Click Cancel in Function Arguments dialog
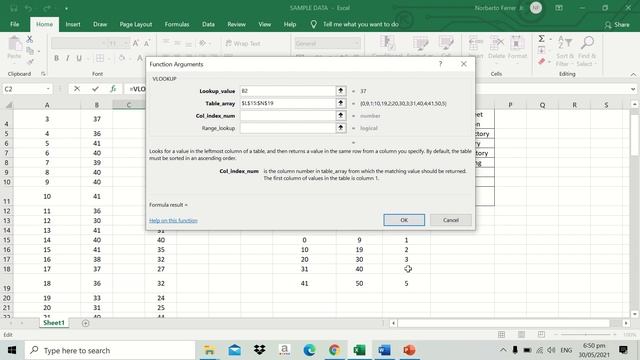This screenshot has height=360, width=640. click(x=451, y=220)
